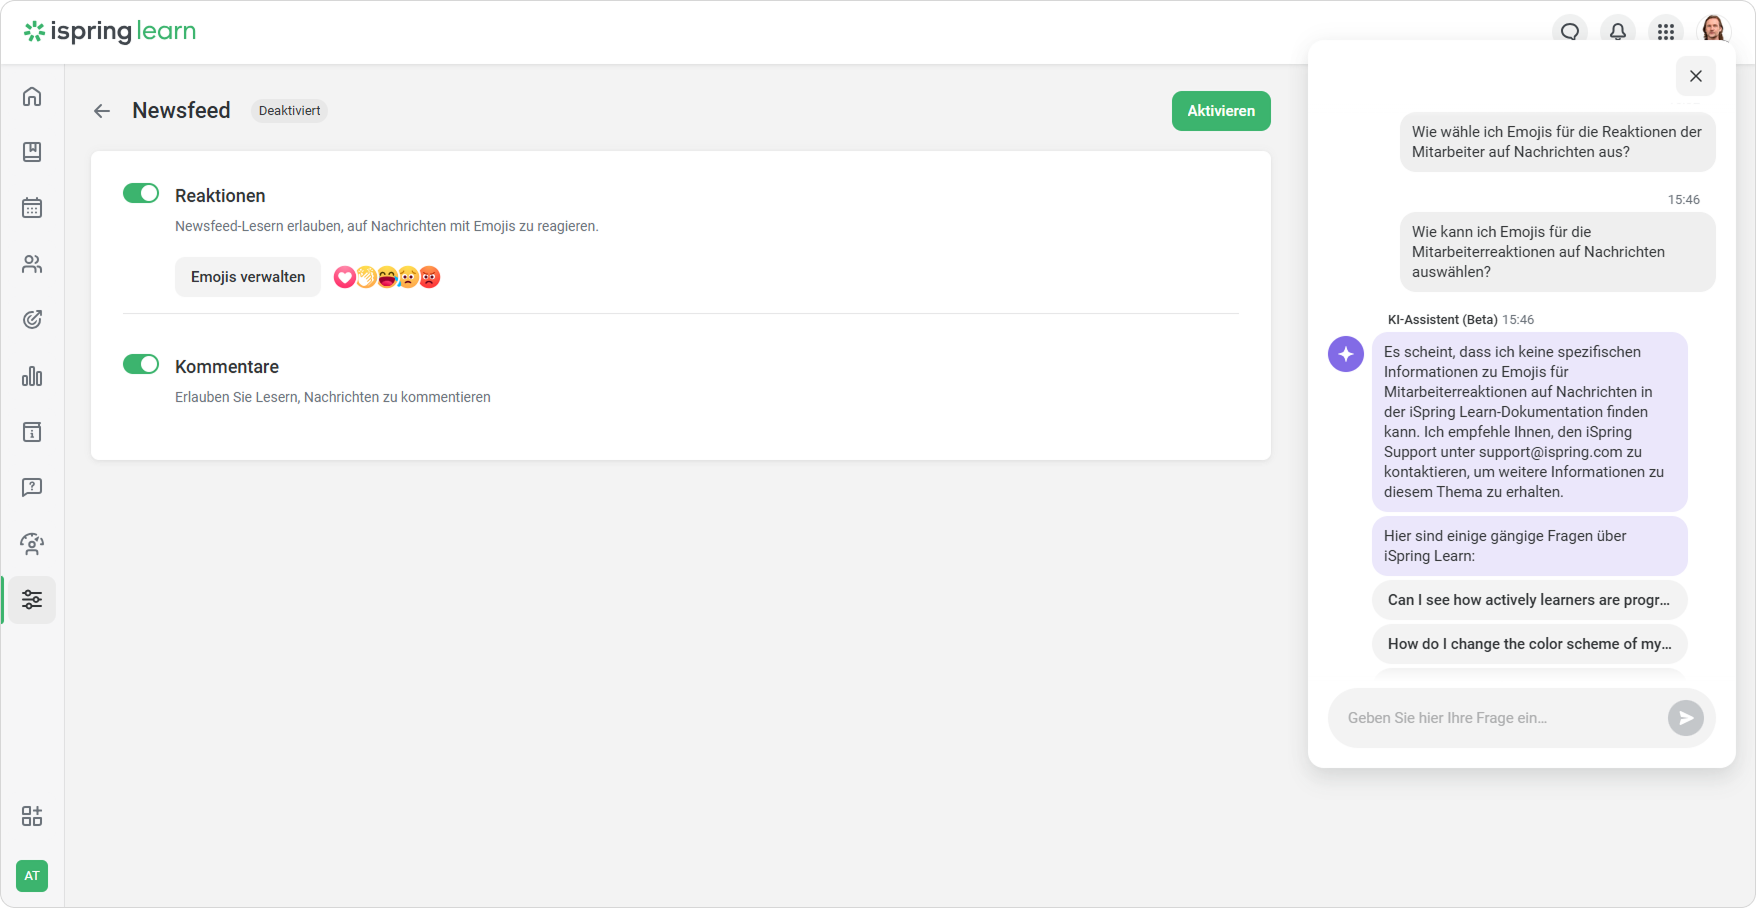Open the settings sliders sidebar icon

coord(32,600)
